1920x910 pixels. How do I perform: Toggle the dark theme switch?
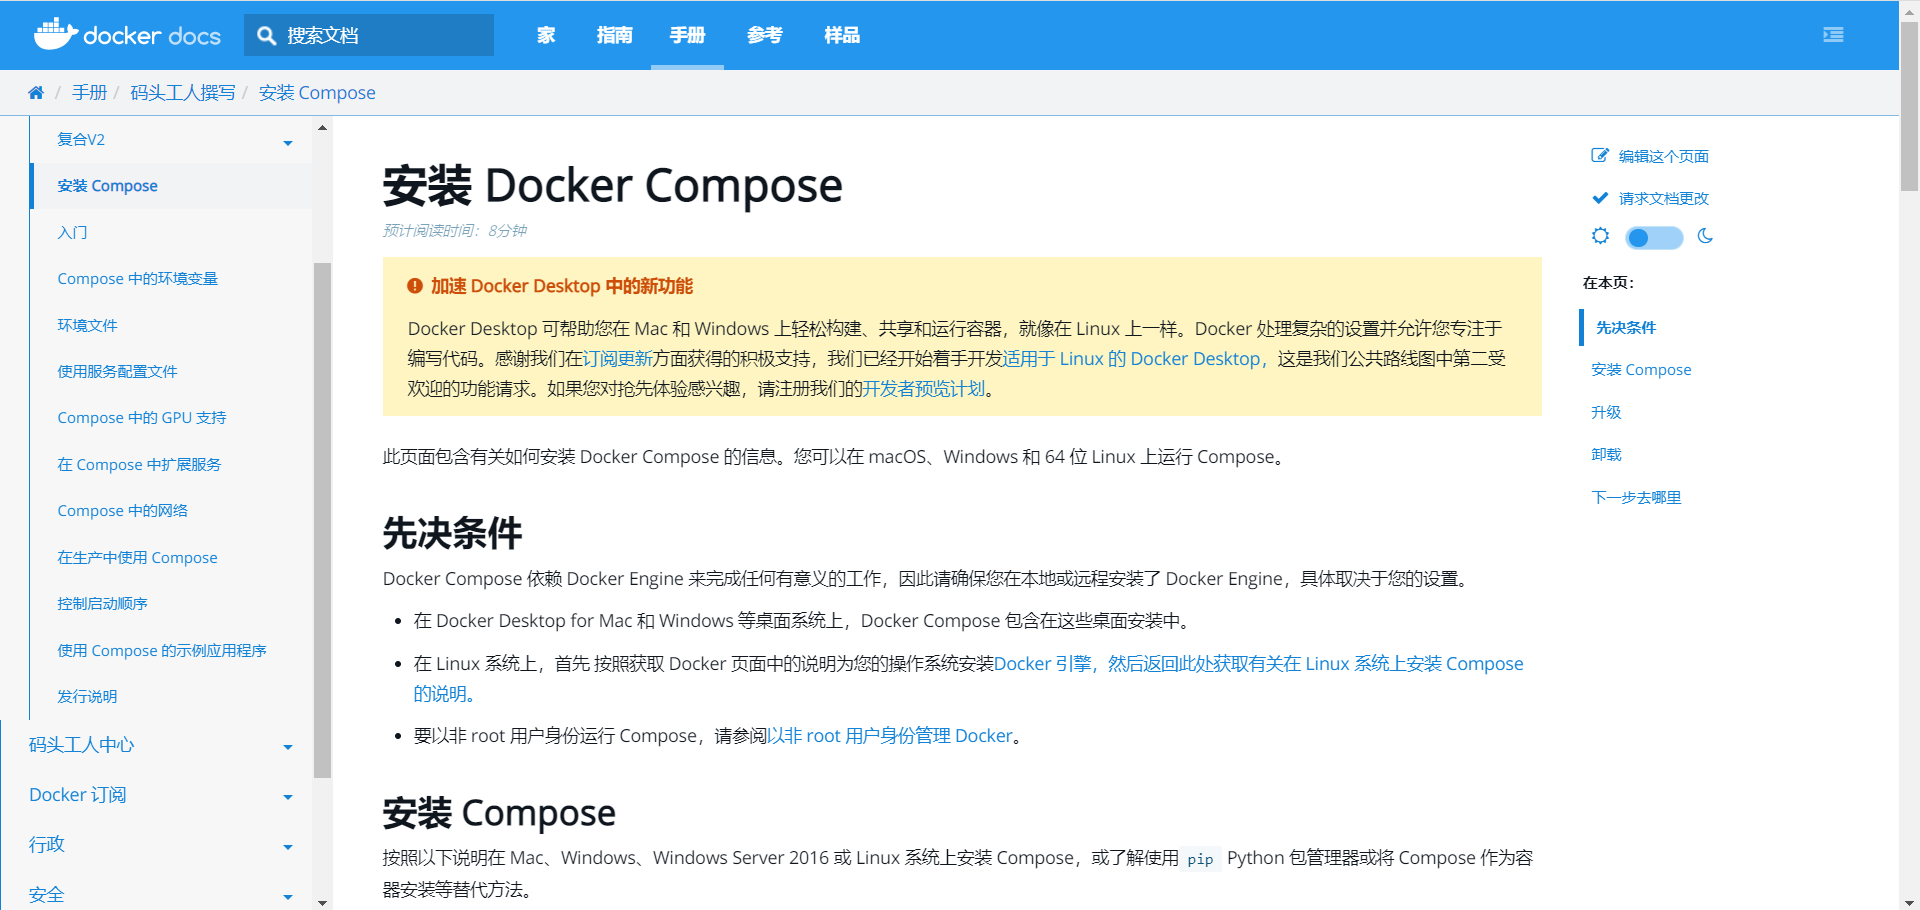click(1653, 238)
